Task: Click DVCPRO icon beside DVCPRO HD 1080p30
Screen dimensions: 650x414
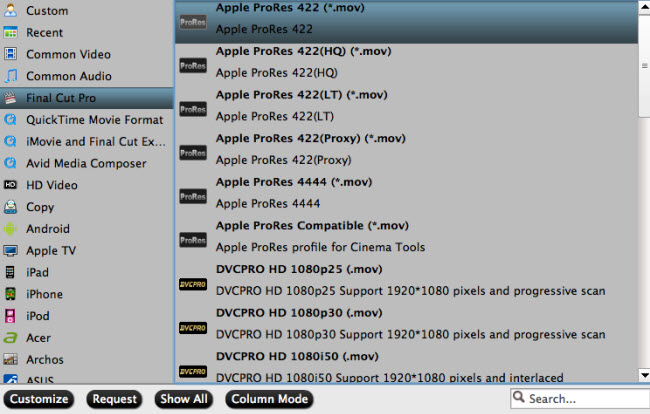Action: (193, 327)
